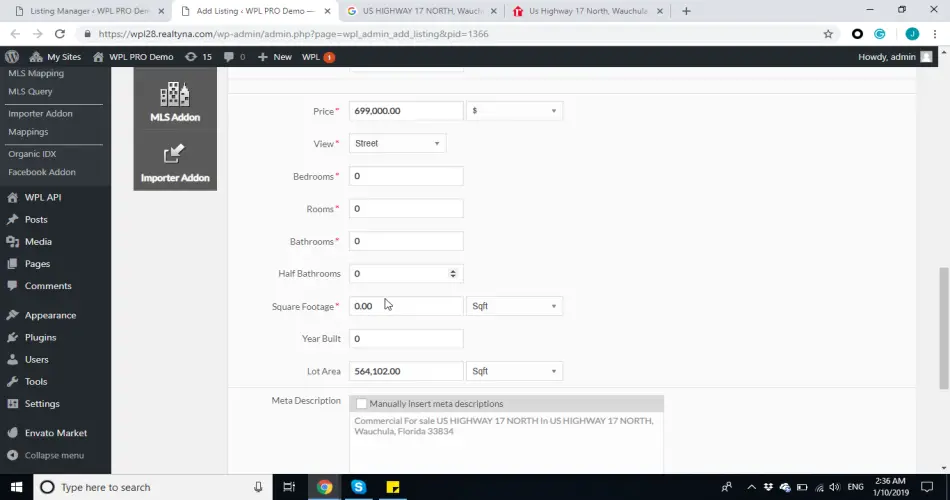Reload the page with the refresh icon
Image resolution: width=950 pixels, height=500 pixels.
(x=60, y=34)
